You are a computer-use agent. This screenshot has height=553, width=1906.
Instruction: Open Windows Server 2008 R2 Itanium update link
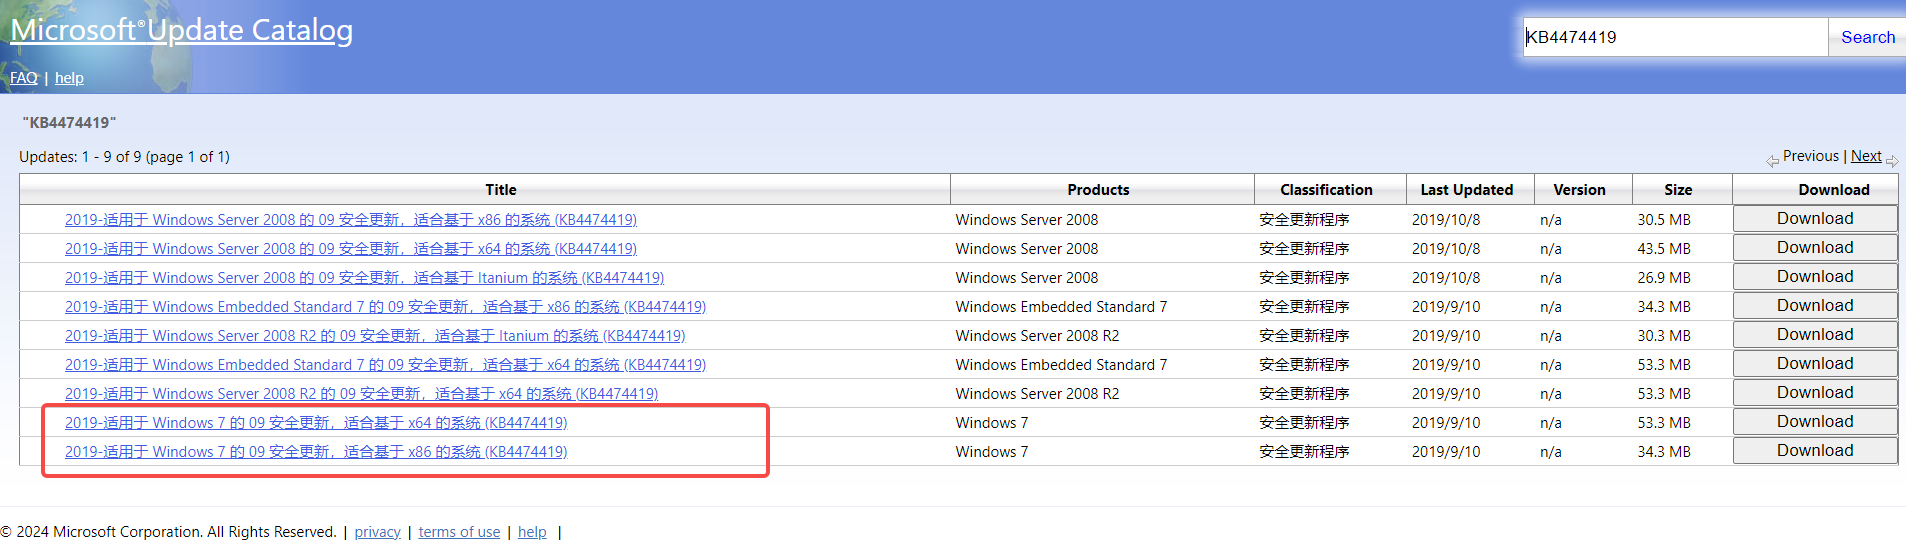(375, 336)
